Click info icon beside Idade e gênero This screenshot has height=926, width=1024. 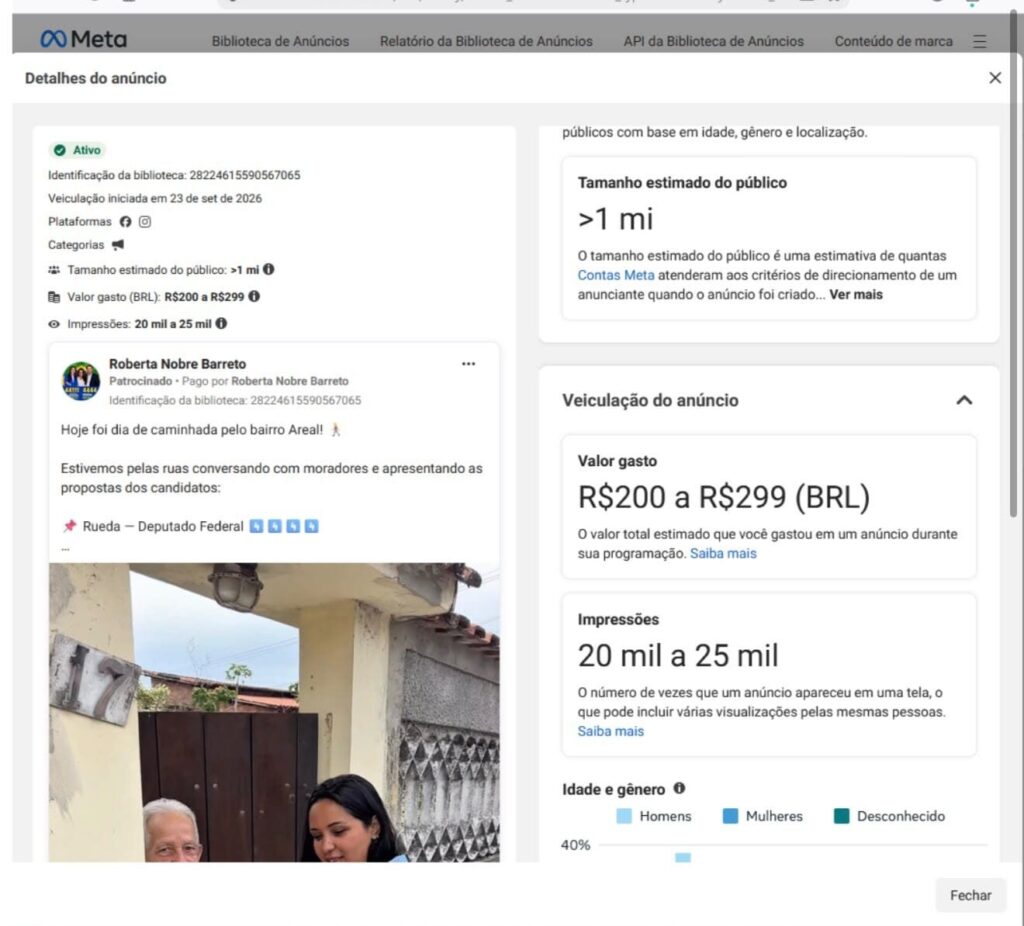pos(679,788)
